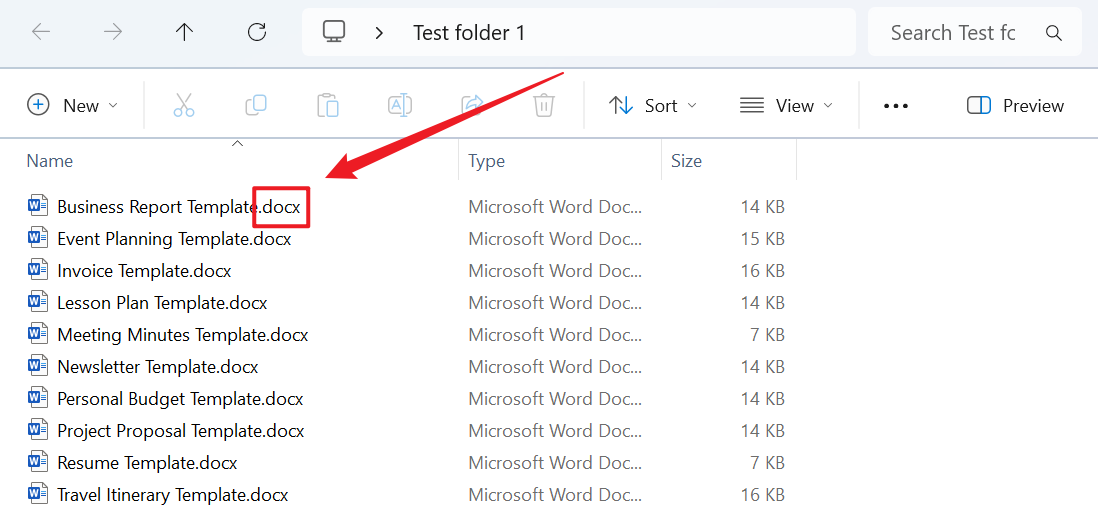This screenshot has width=1098, height=527.
Task: Sort files by the Size column header
Action: click(x=686, y=161)
